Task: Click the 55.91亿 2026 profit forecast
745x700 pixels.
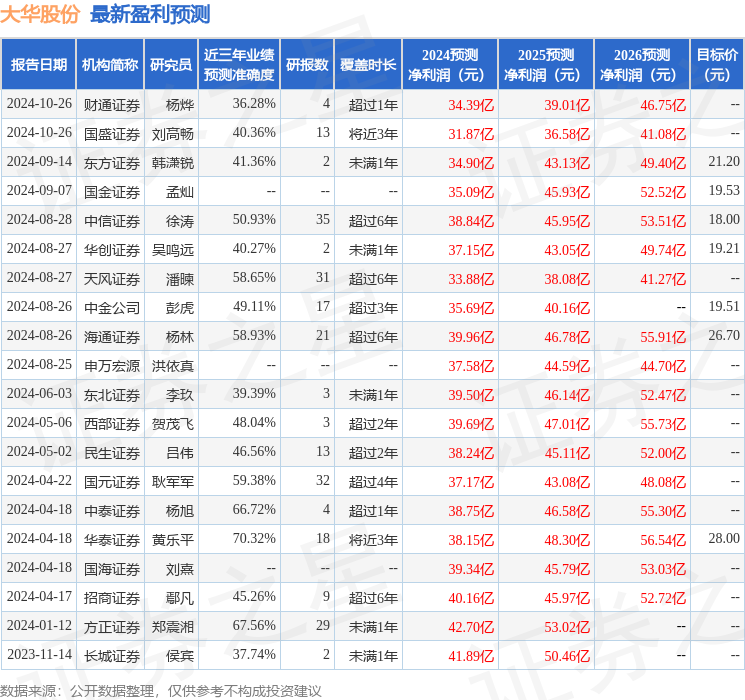Action: [x=663, y=337]
